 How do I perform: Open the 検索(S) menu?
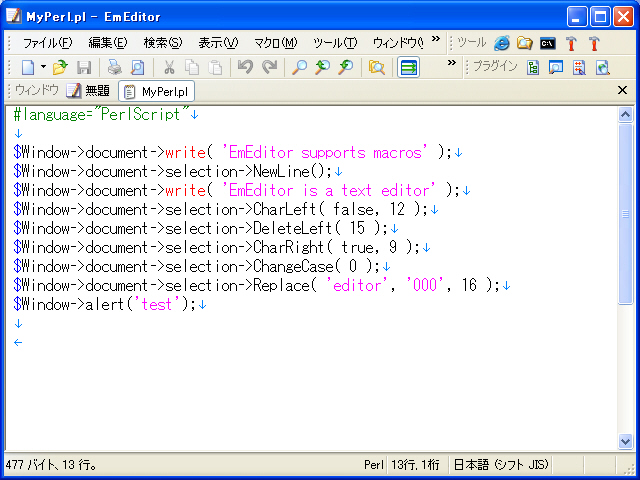163,43
